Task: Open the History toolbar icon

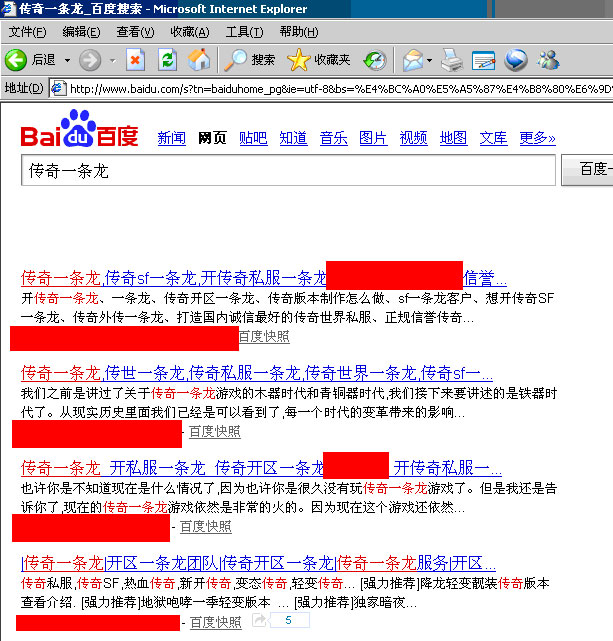Action: [375, 60]
